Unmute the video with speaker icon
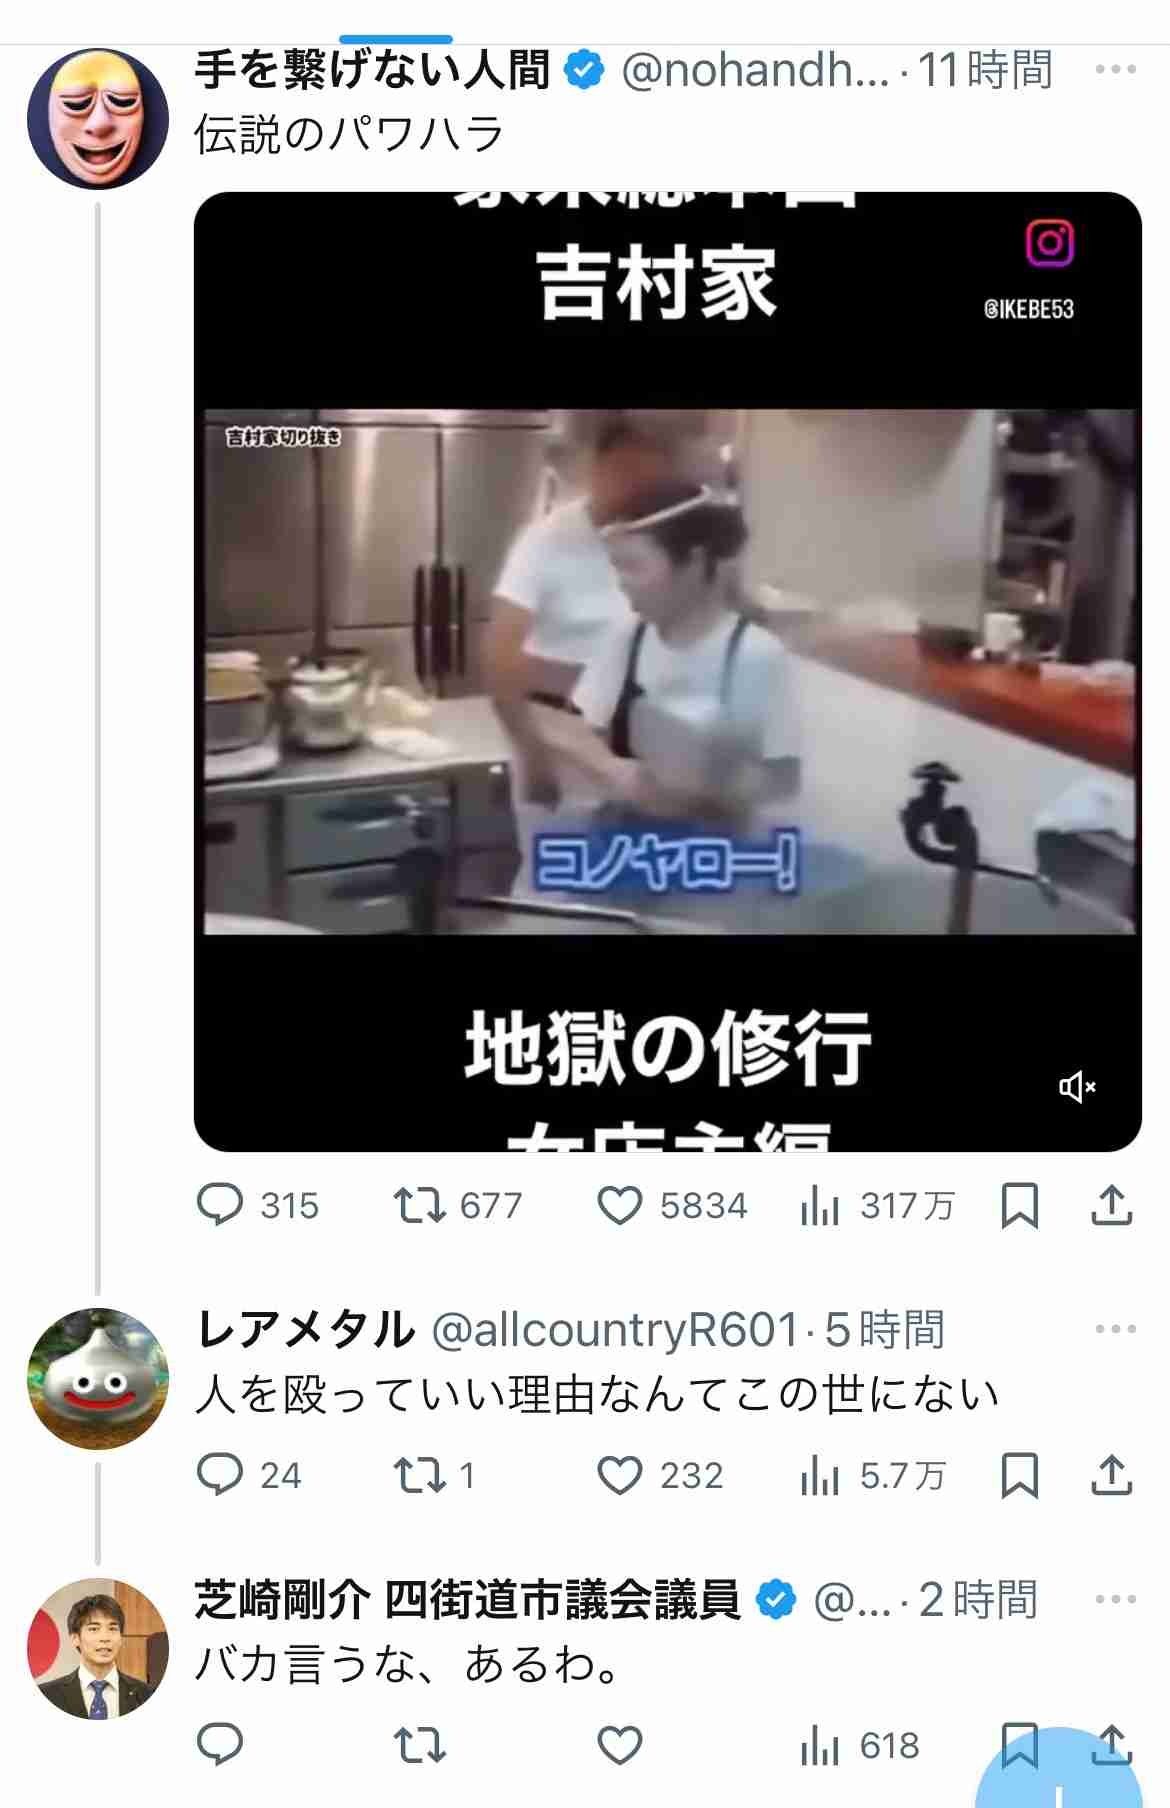Screen dimensions: 1170x1808 (x=1077, y=1087)
